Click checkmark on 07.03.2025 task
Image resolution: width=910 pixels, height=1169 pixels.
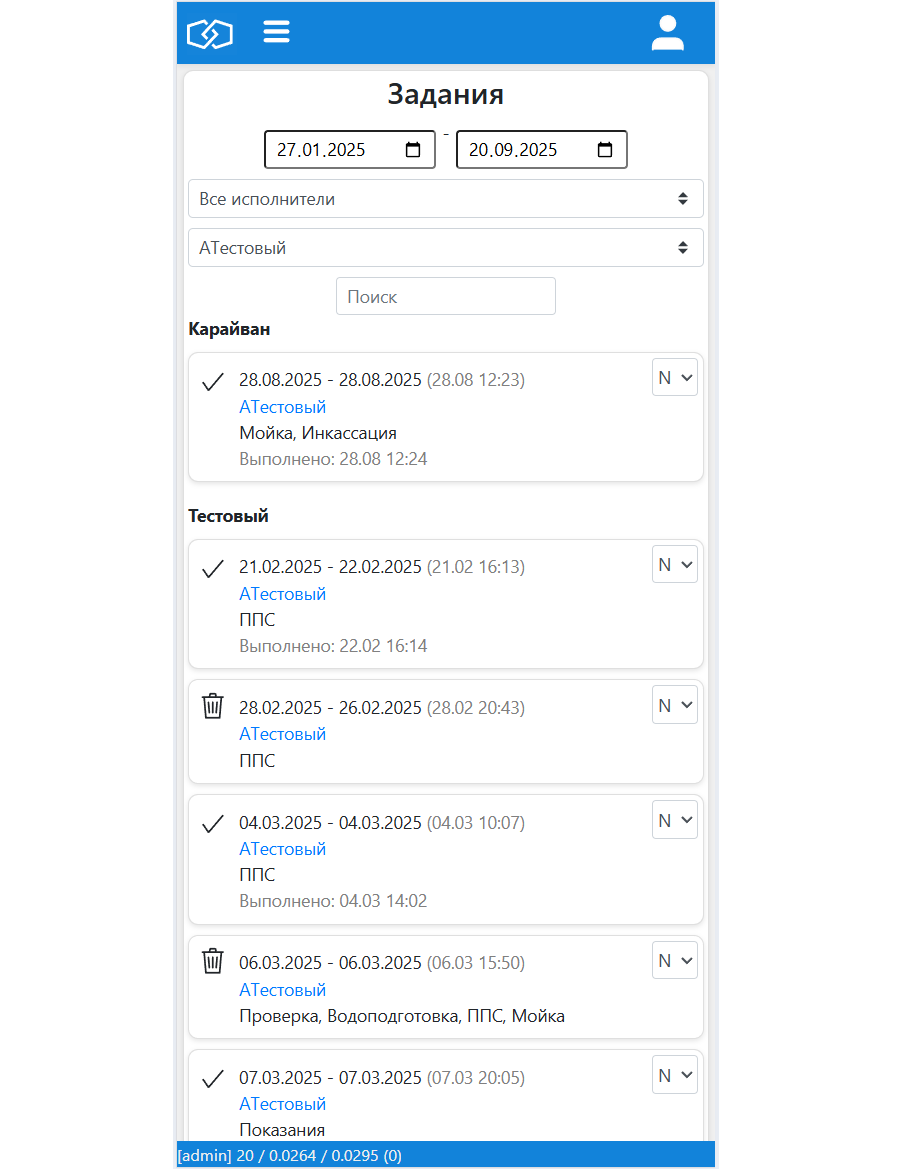point(212,1079)
